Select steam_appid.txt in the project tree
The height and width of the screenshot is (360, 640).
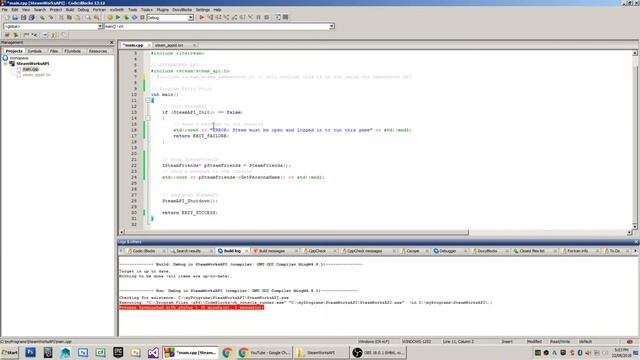click(37, 75)
